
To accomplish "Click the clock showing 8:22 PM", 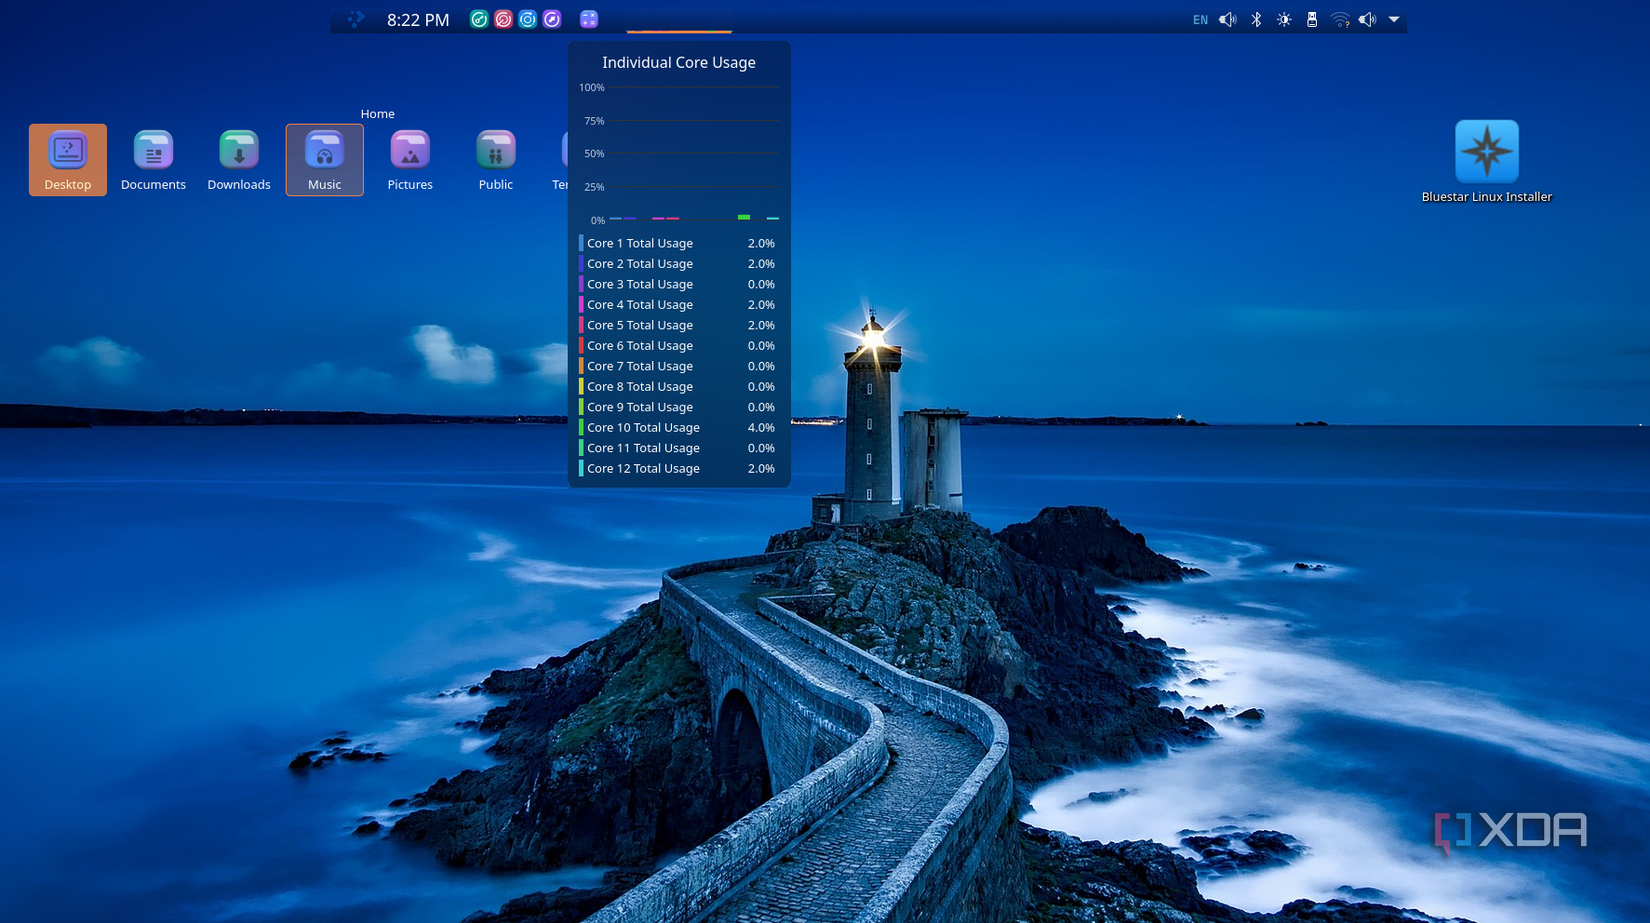I will pos(417,19).
